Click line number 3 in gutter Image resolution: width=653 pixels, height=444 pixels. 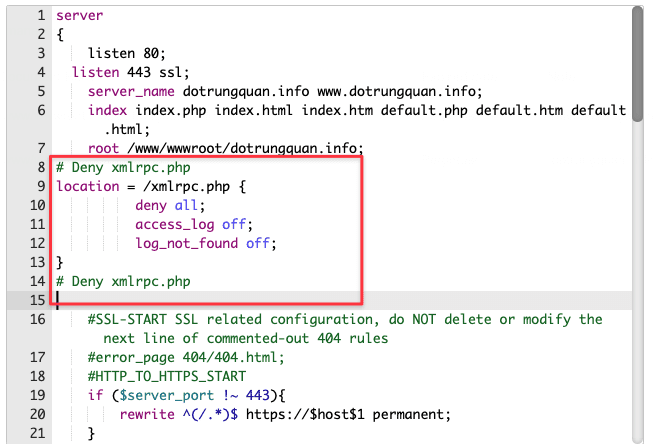(x=41, y=53)
